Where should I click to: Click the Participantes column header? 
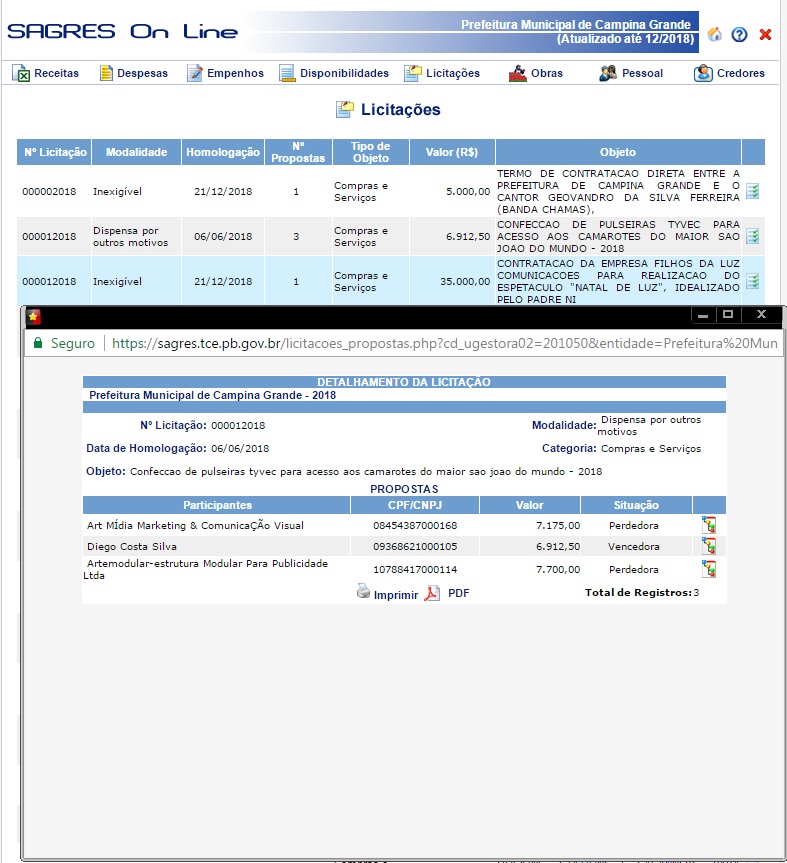point(217,505)
